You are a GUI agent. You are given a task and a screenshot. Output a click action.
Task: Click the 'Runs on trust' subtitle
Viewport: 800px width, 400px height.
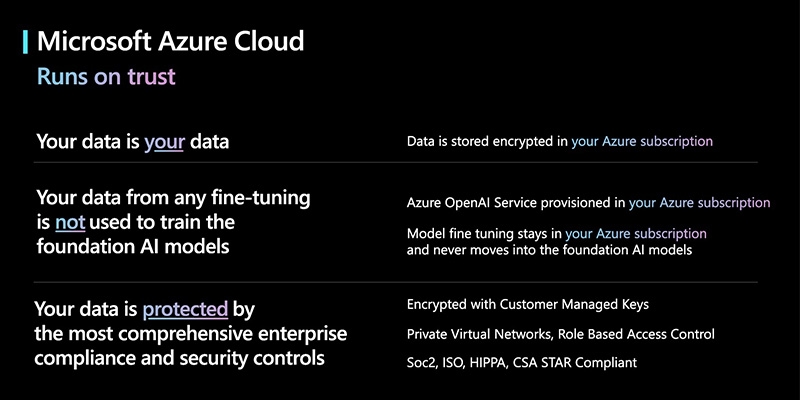click(x=106, y=76)
